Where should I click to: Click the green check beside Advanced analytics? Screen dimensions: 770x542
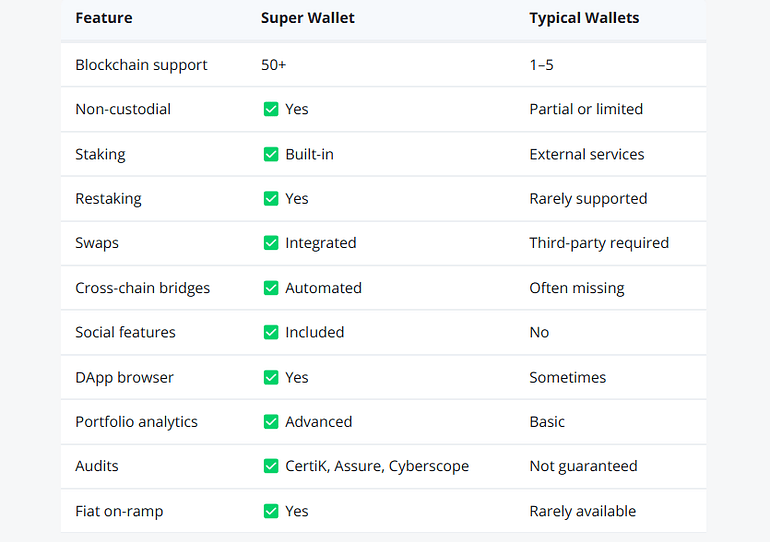[x=270, y=422]
